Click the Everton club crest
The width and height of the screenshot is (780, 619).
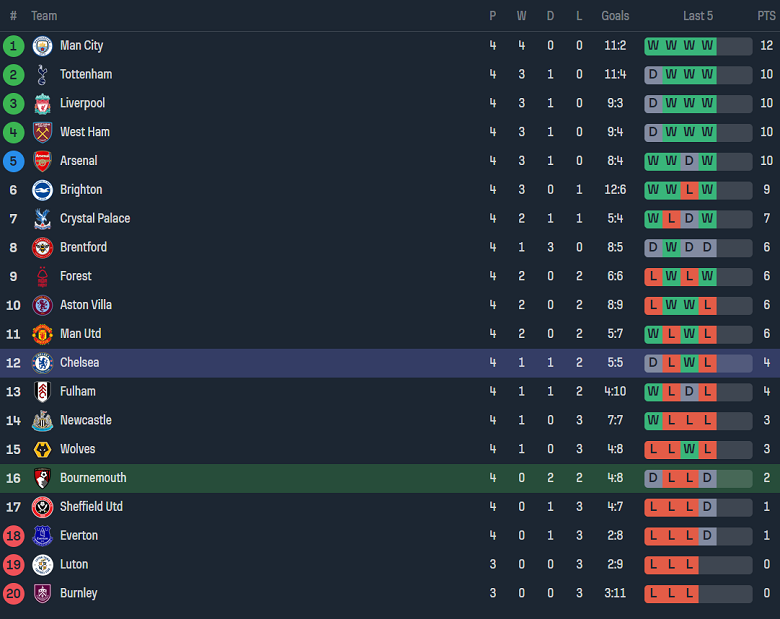click(42, 536)
